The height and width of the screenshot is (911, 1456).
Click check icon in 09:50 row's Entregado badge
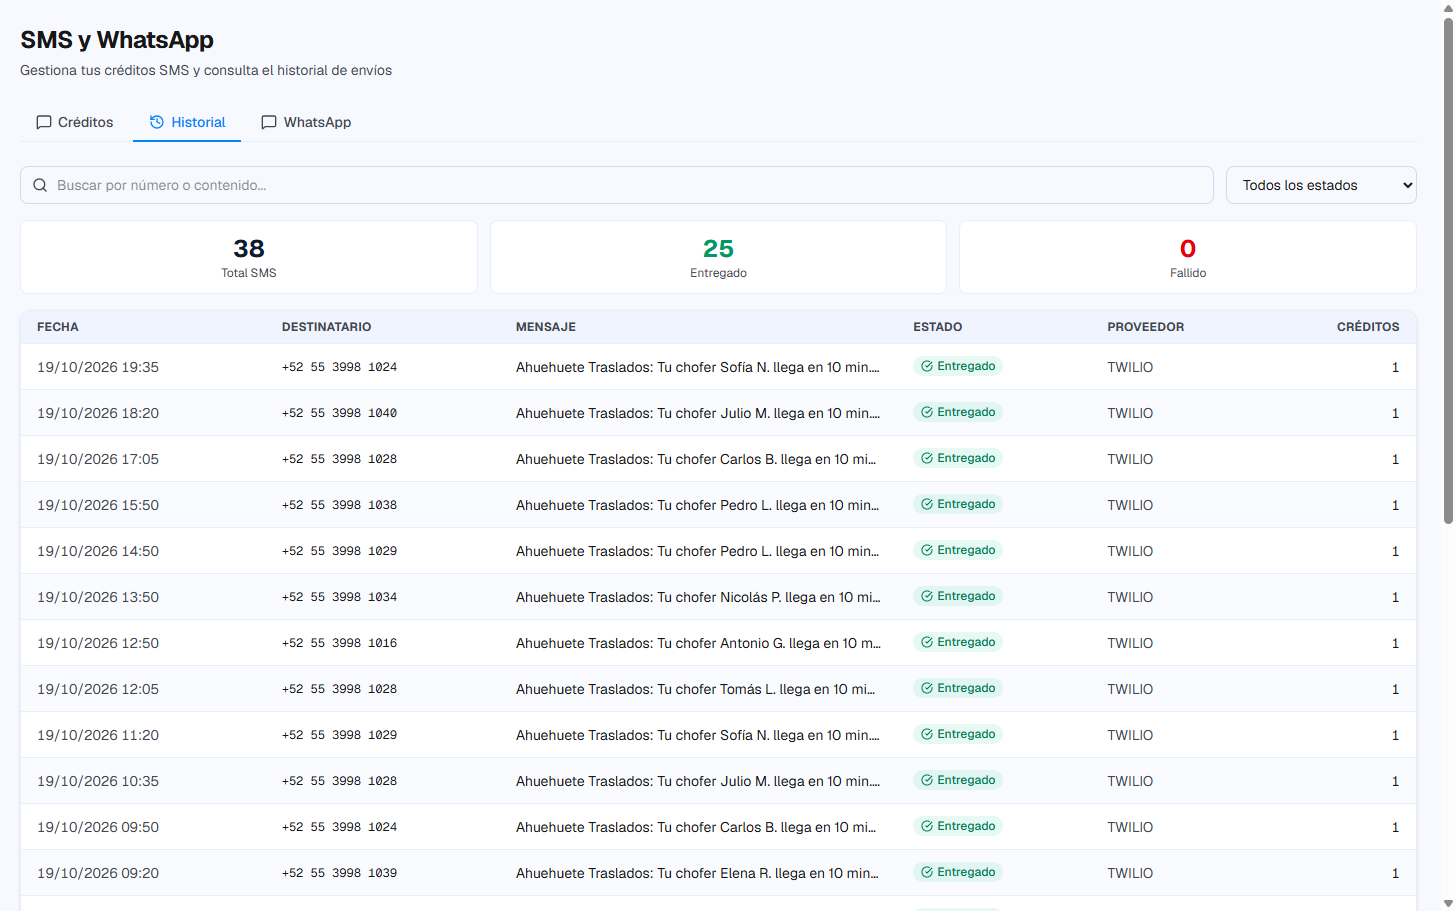pos(927,826)
